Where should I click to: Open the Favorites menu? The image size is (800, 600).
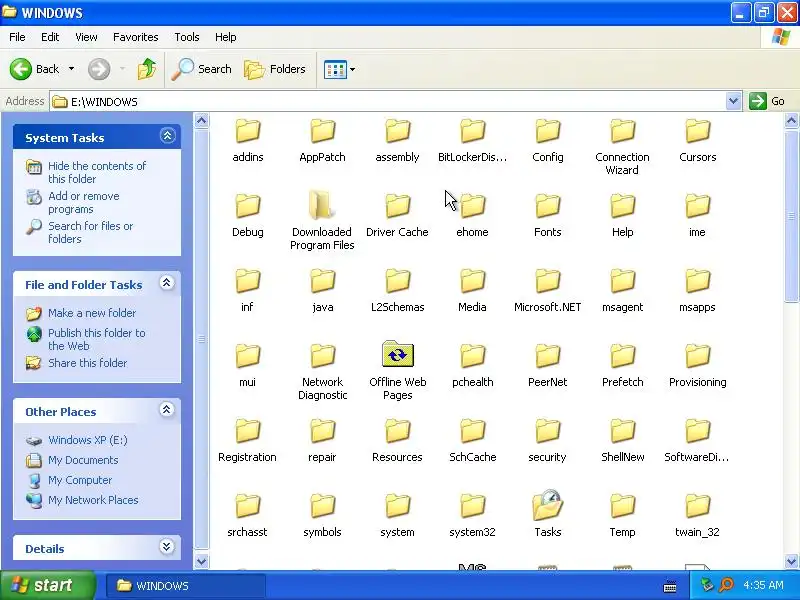coord(136,37)
